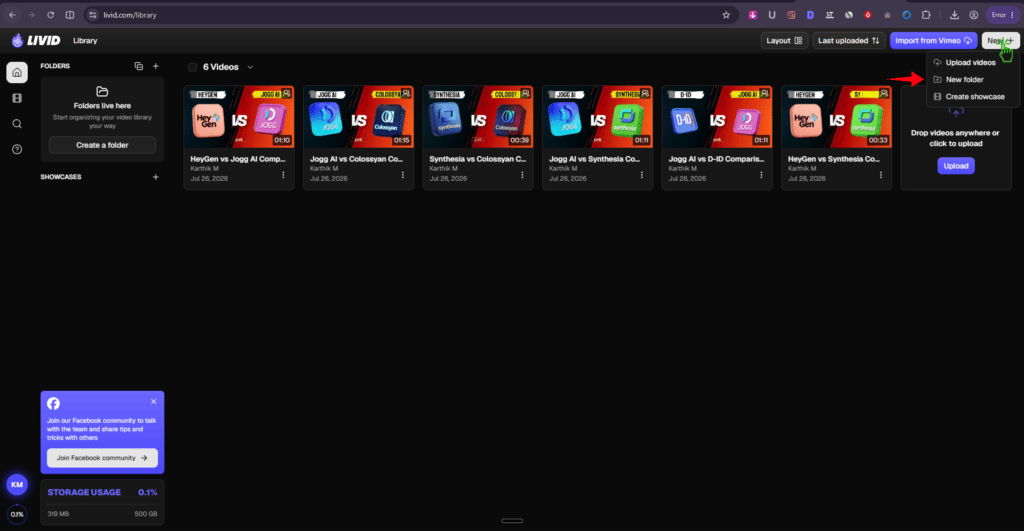Viewport: 1024px width, 531px height.
Task: Open the help question mark icon
Action: click(17, 150)
